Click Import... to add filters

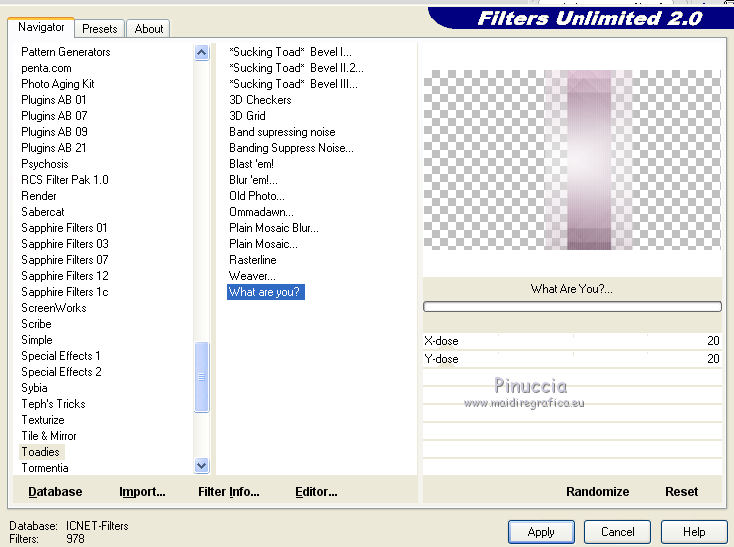[x=142, y=492]
